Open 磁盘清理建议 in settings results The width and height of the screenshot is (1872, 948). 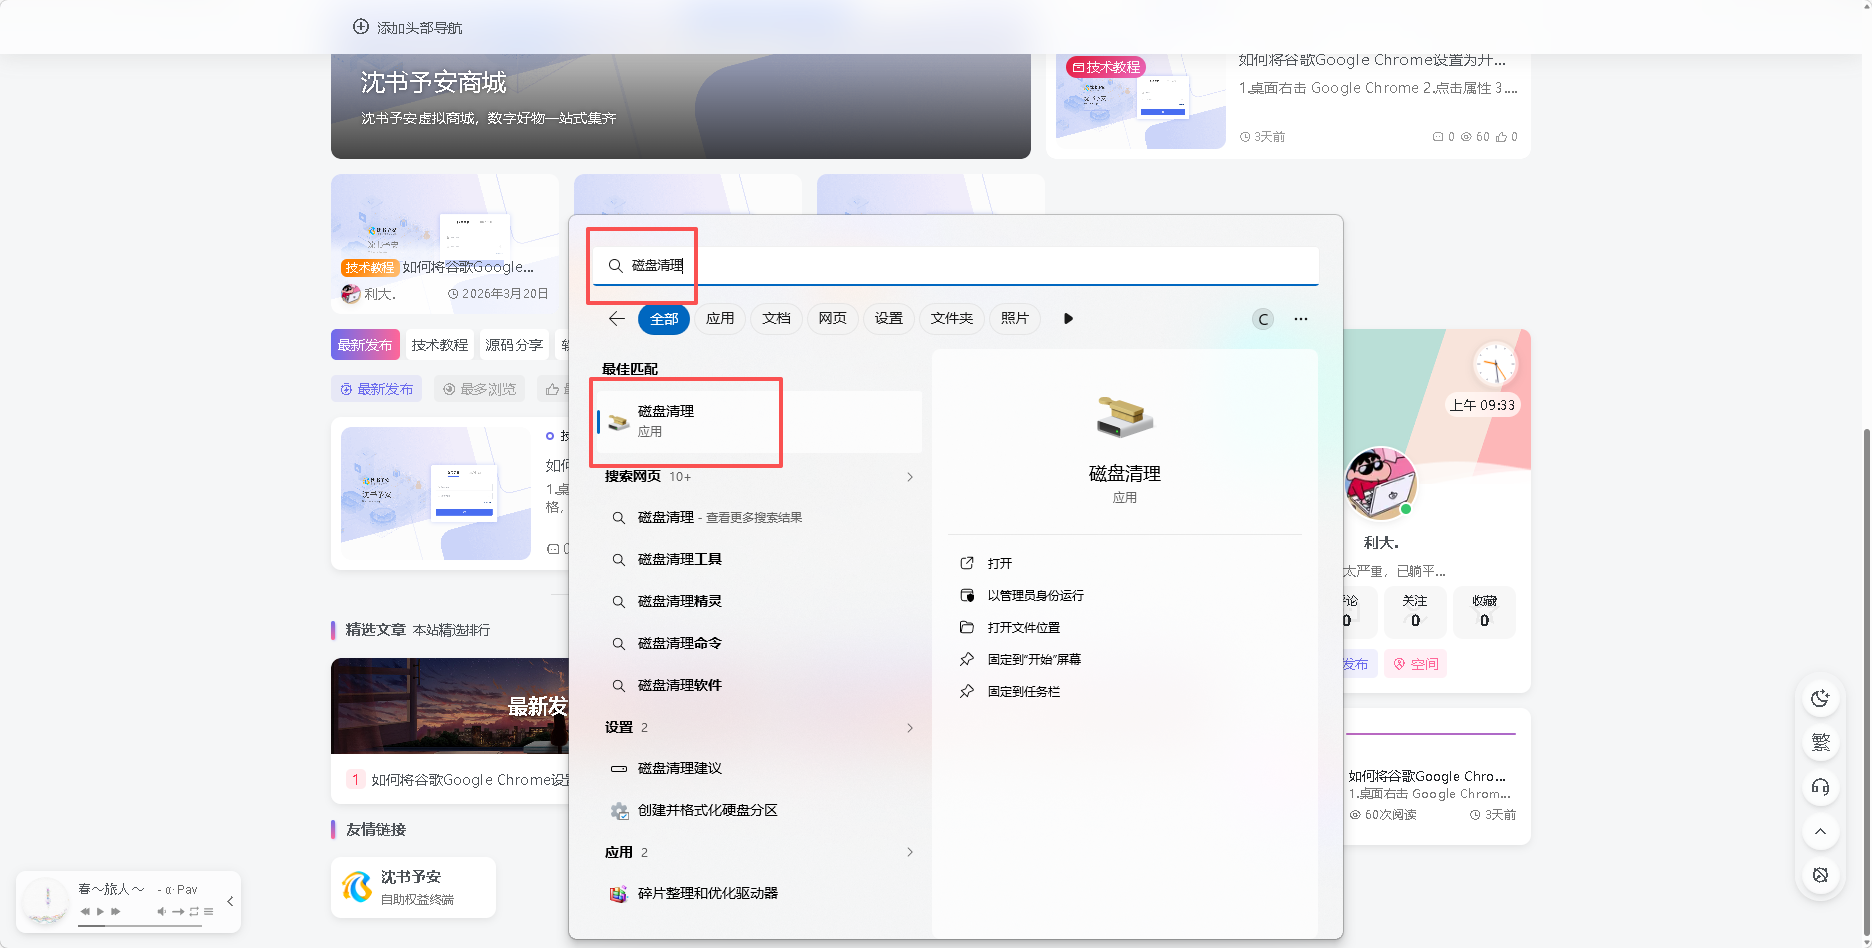(x=681, y=768)
